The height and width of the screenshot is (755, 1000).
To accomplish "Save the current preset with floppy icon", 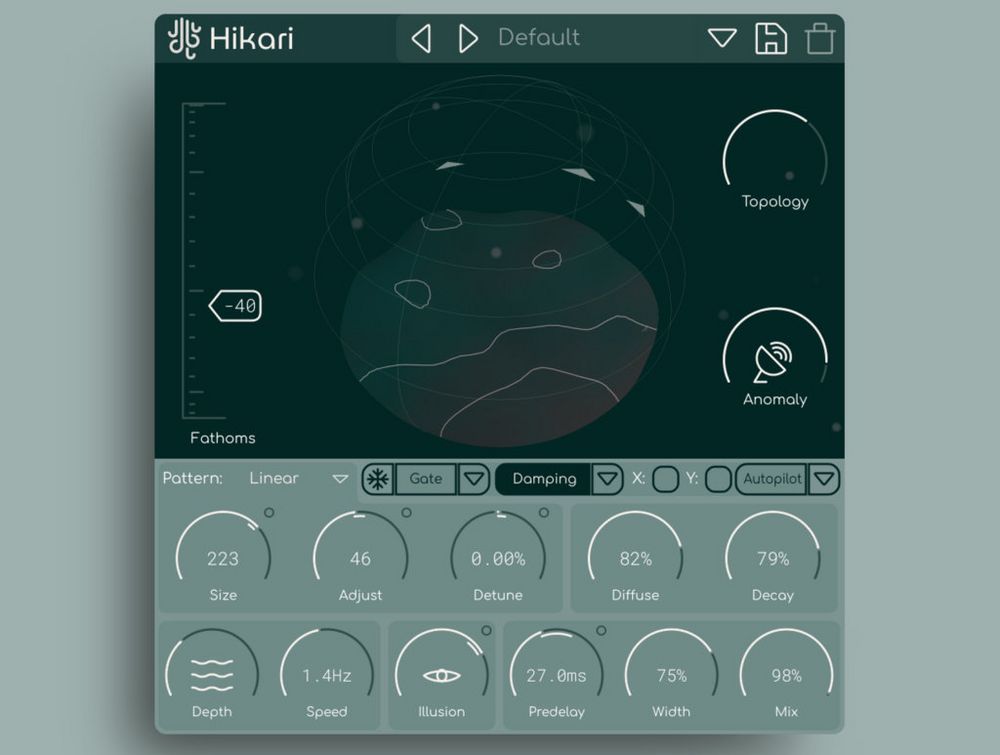I will (770, 38).
